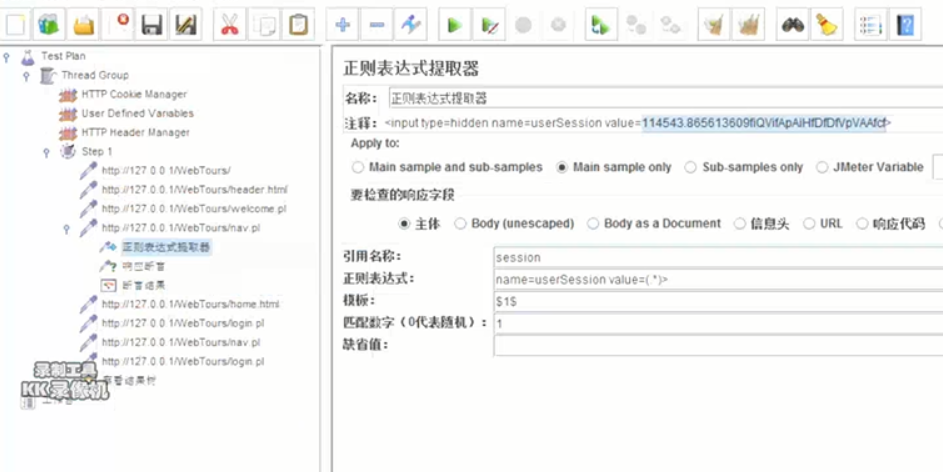The image size is (943, 472).
Task: Open the Help toolbar icon
Action: coord(905,25)
